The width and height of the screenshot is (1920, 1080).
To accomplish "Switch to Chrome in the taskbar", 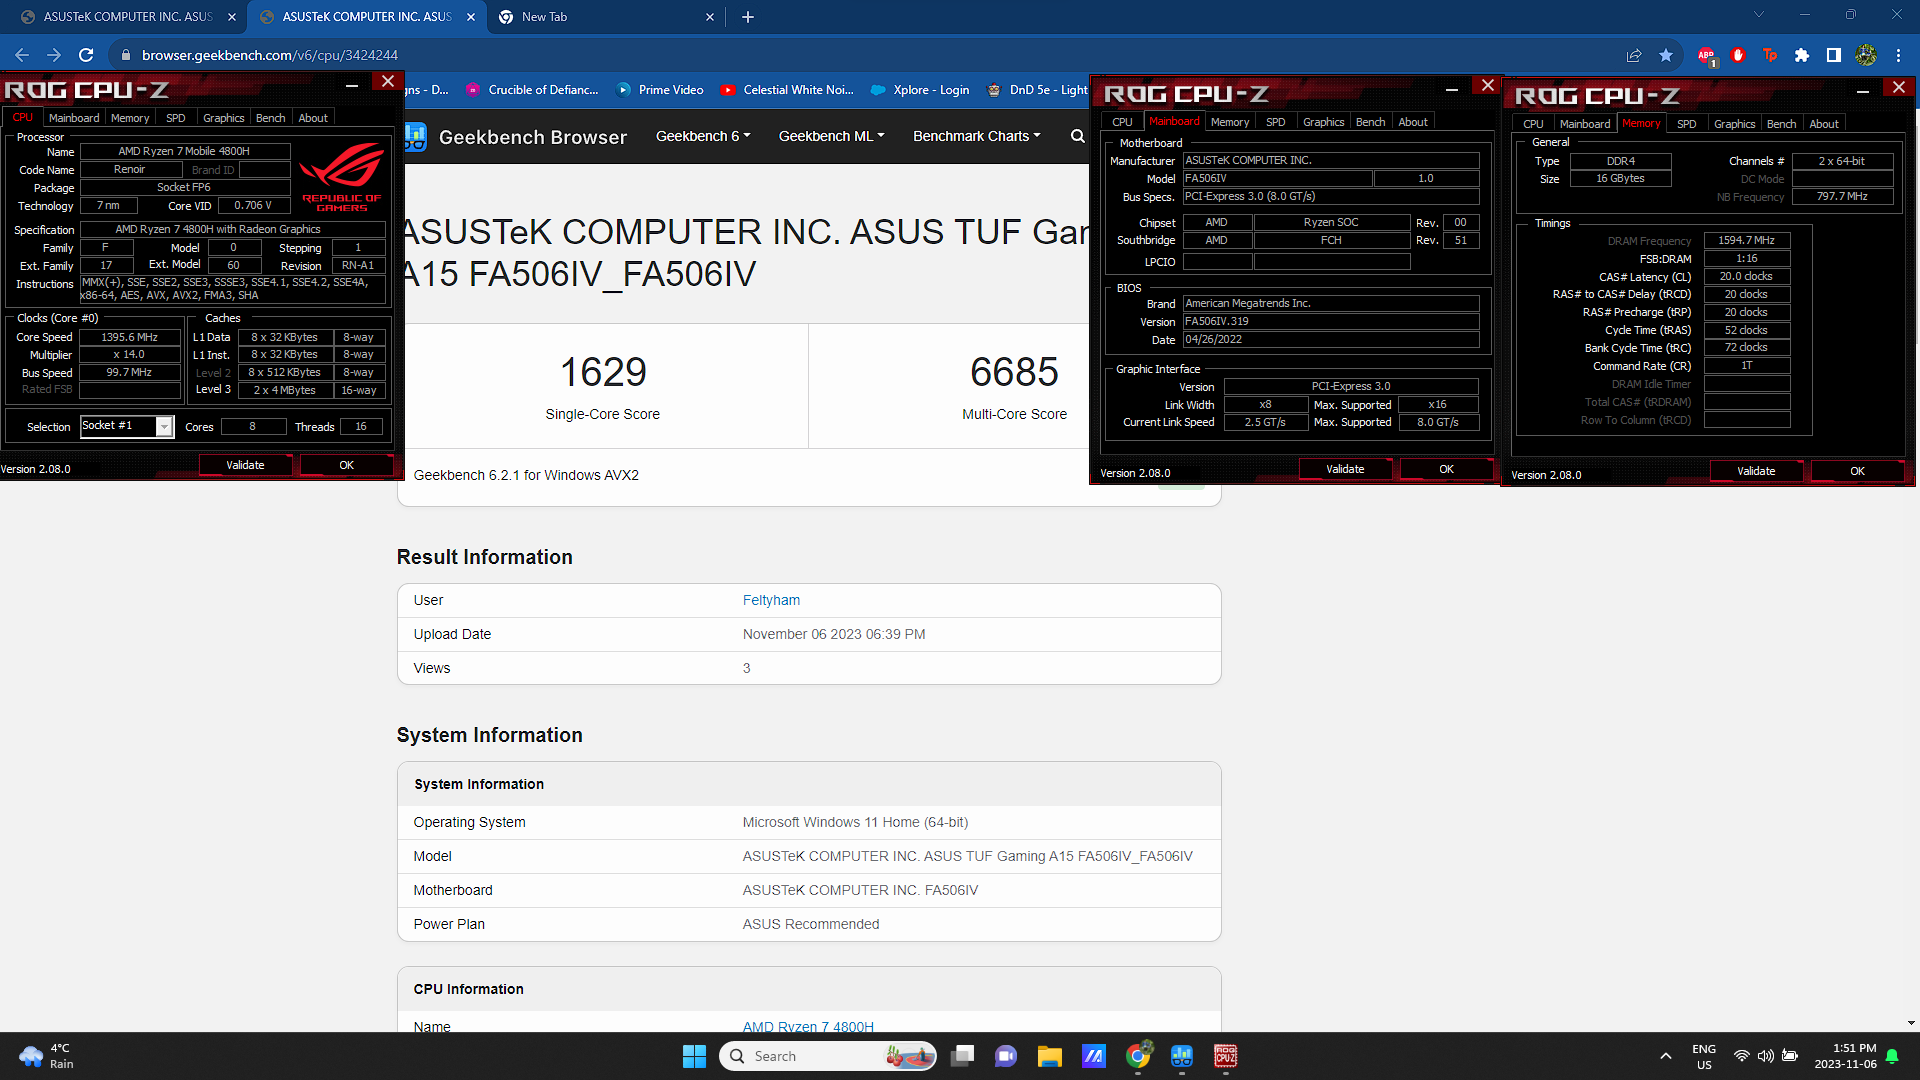I will [x=1138, y=1056].
